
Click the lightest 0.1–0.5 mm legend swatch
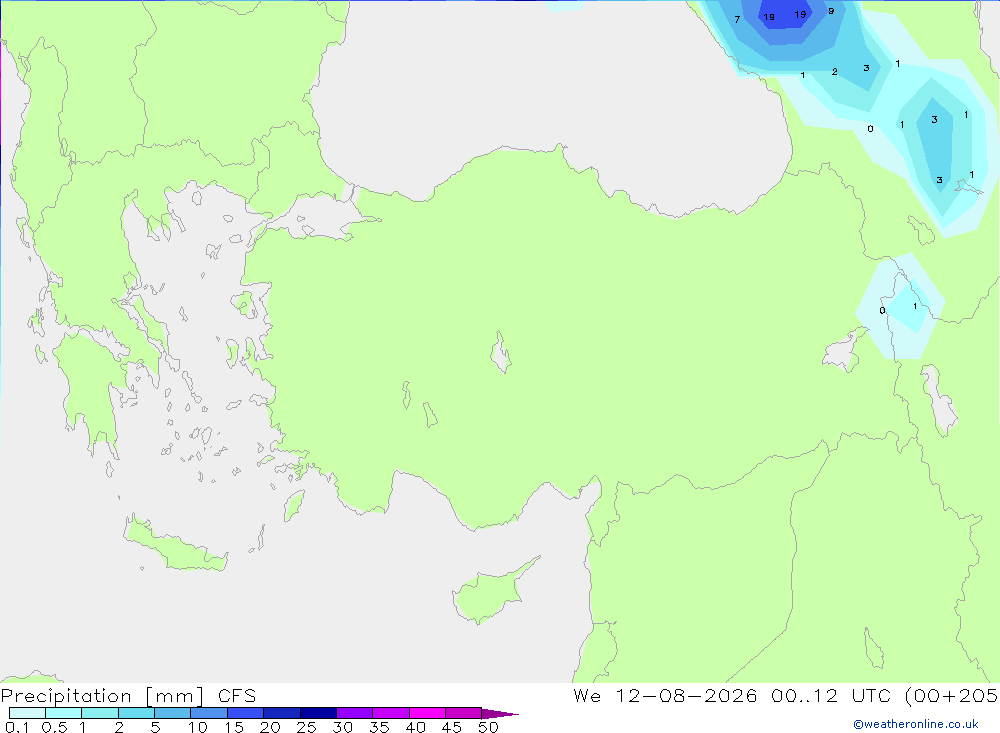tap(27, 713)
